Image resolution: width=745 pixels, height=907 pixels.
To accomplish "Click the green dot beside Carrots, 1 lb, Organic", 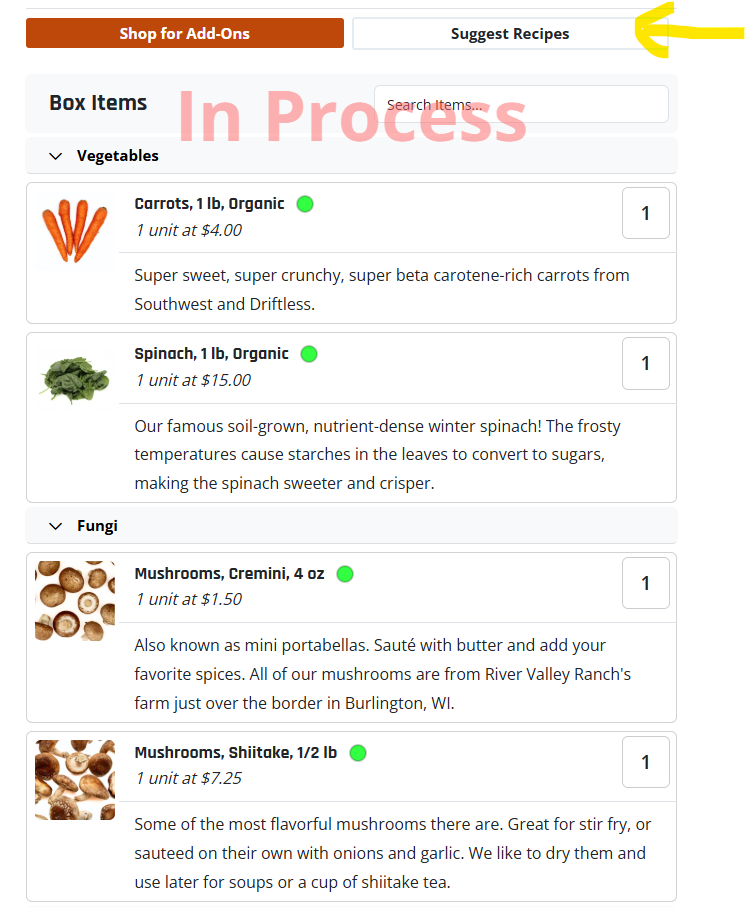I will coord(305,204).
